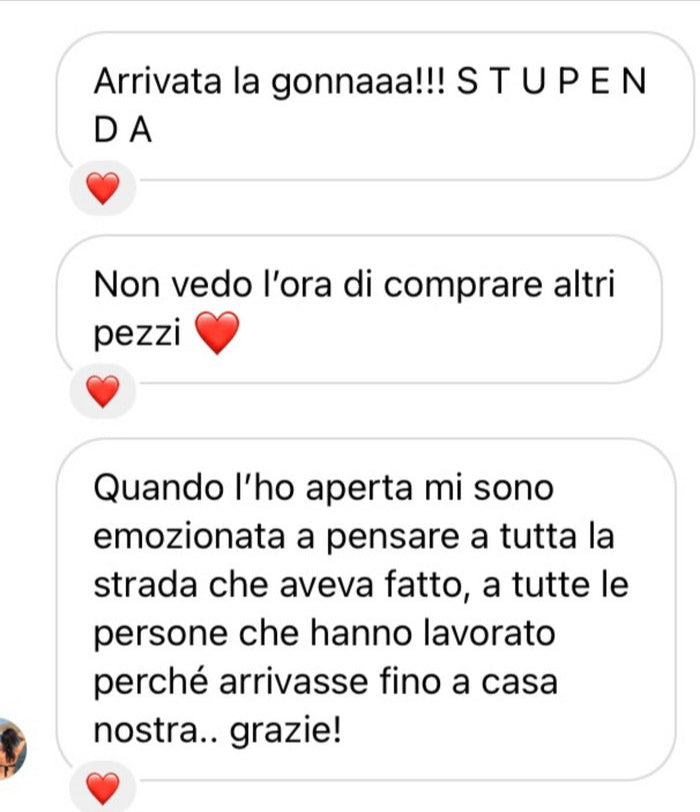Viewport: 700px width, 812px height.
Task: Open the heart reaction below 'altri pezzi' message
Action: pyautogui.click(x=103, y=392)
